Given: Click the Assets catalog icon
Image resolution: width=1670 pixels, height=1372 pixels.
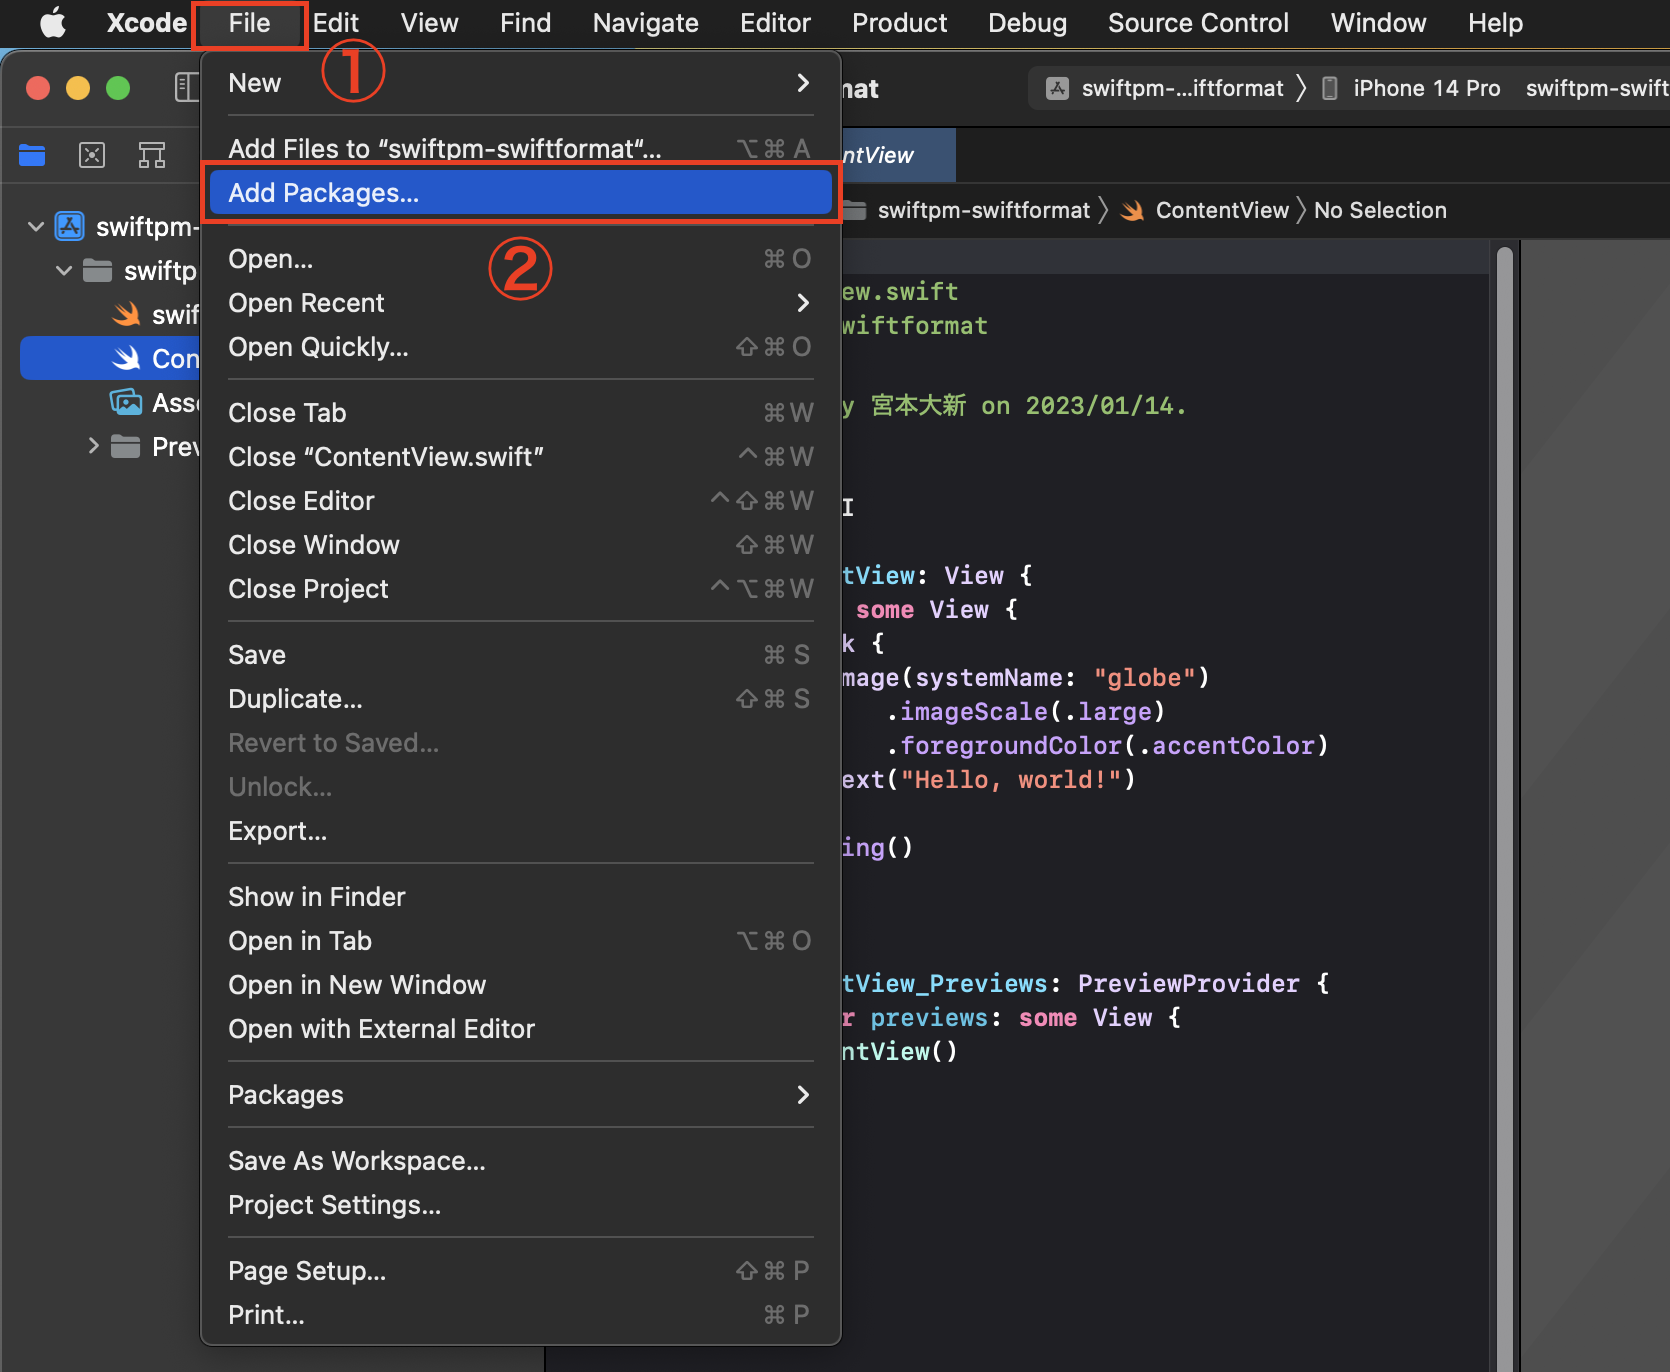Looking at the screenshot, I should click(126, 403).
